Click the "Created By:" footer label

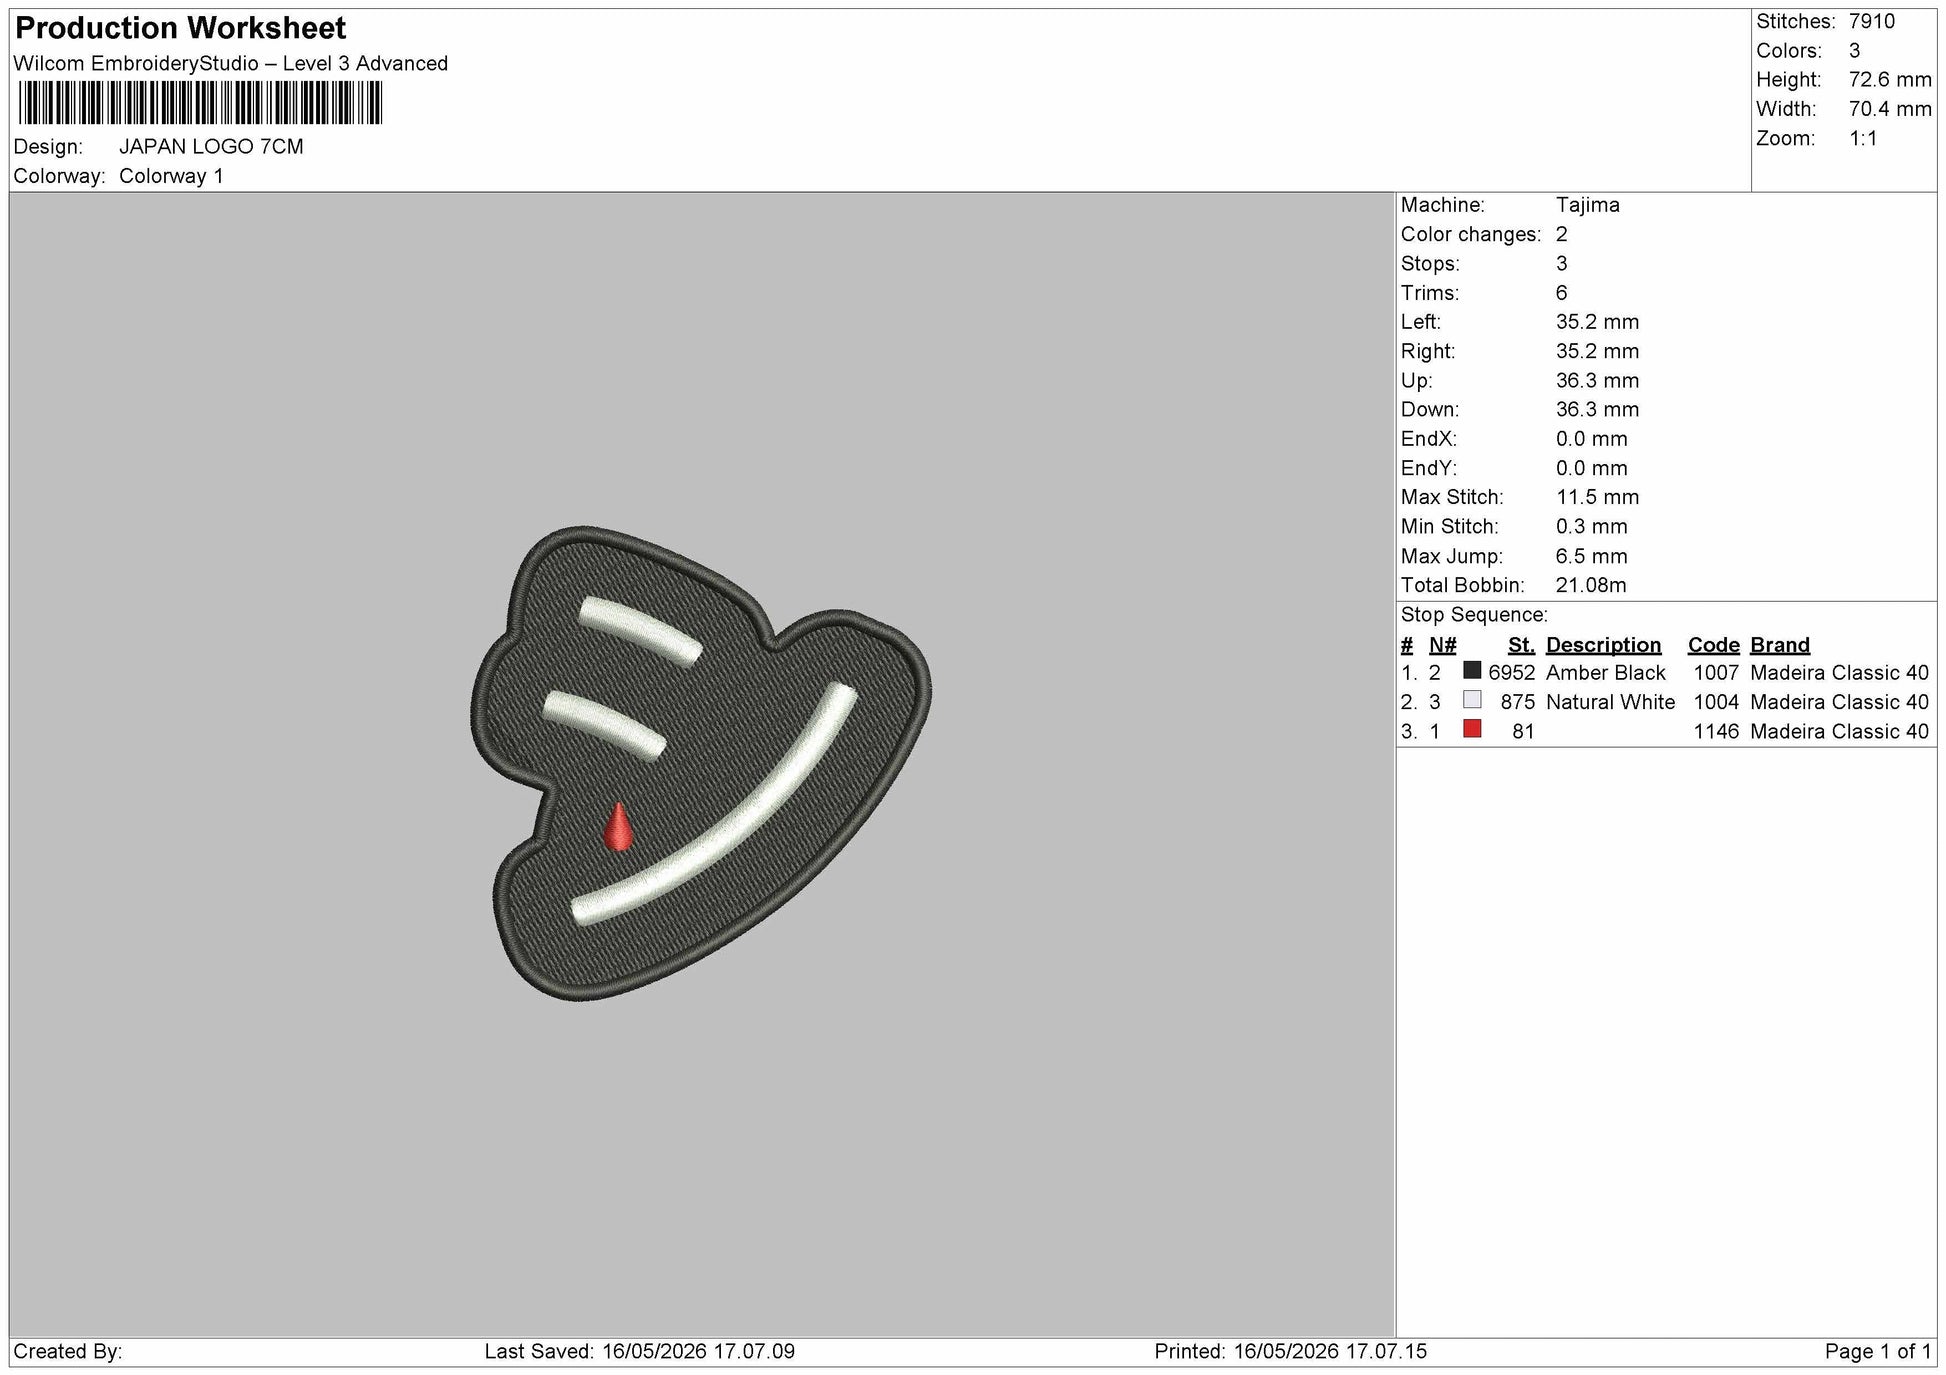click(68, 1352)
